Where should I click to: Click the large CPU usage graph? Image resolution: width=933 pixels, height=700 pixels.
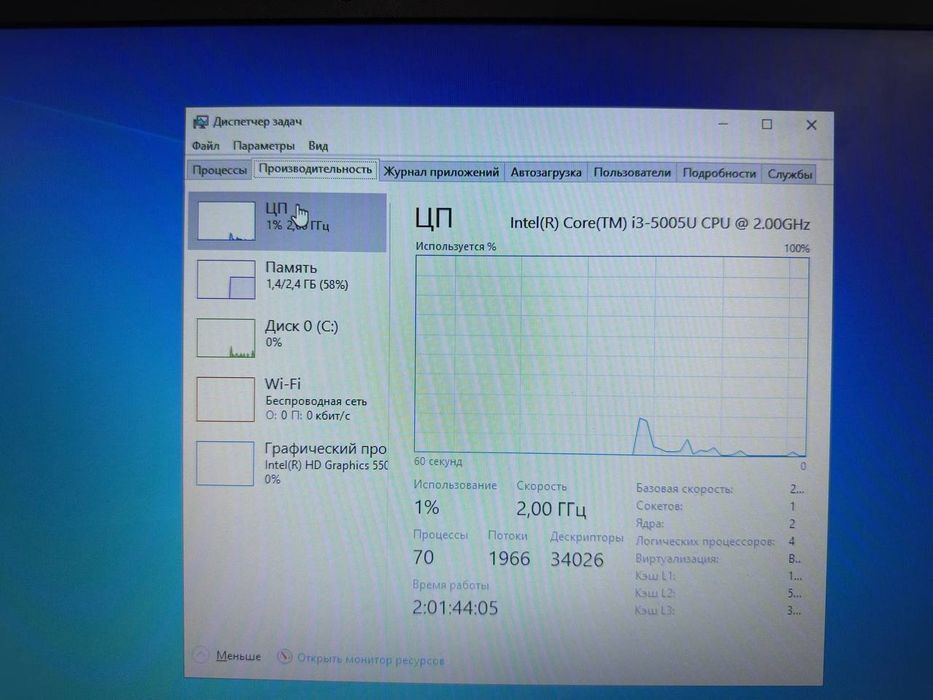(x=611, y=357)
